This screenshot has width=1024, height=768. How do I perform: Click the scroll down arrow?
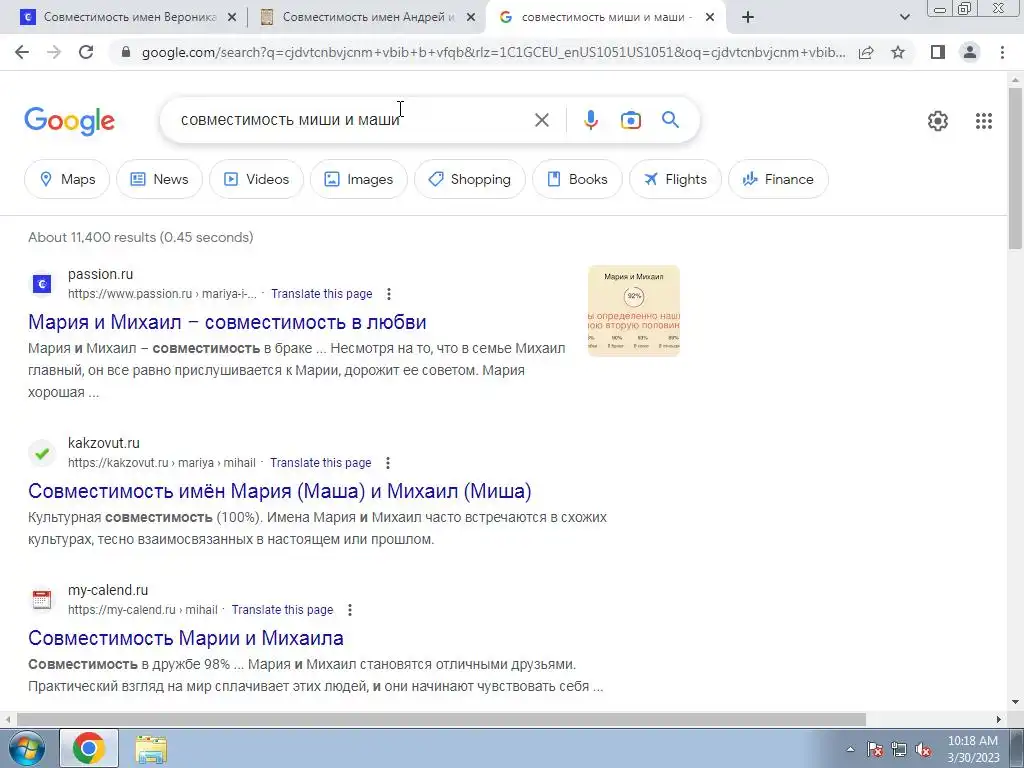point(1015,703)
